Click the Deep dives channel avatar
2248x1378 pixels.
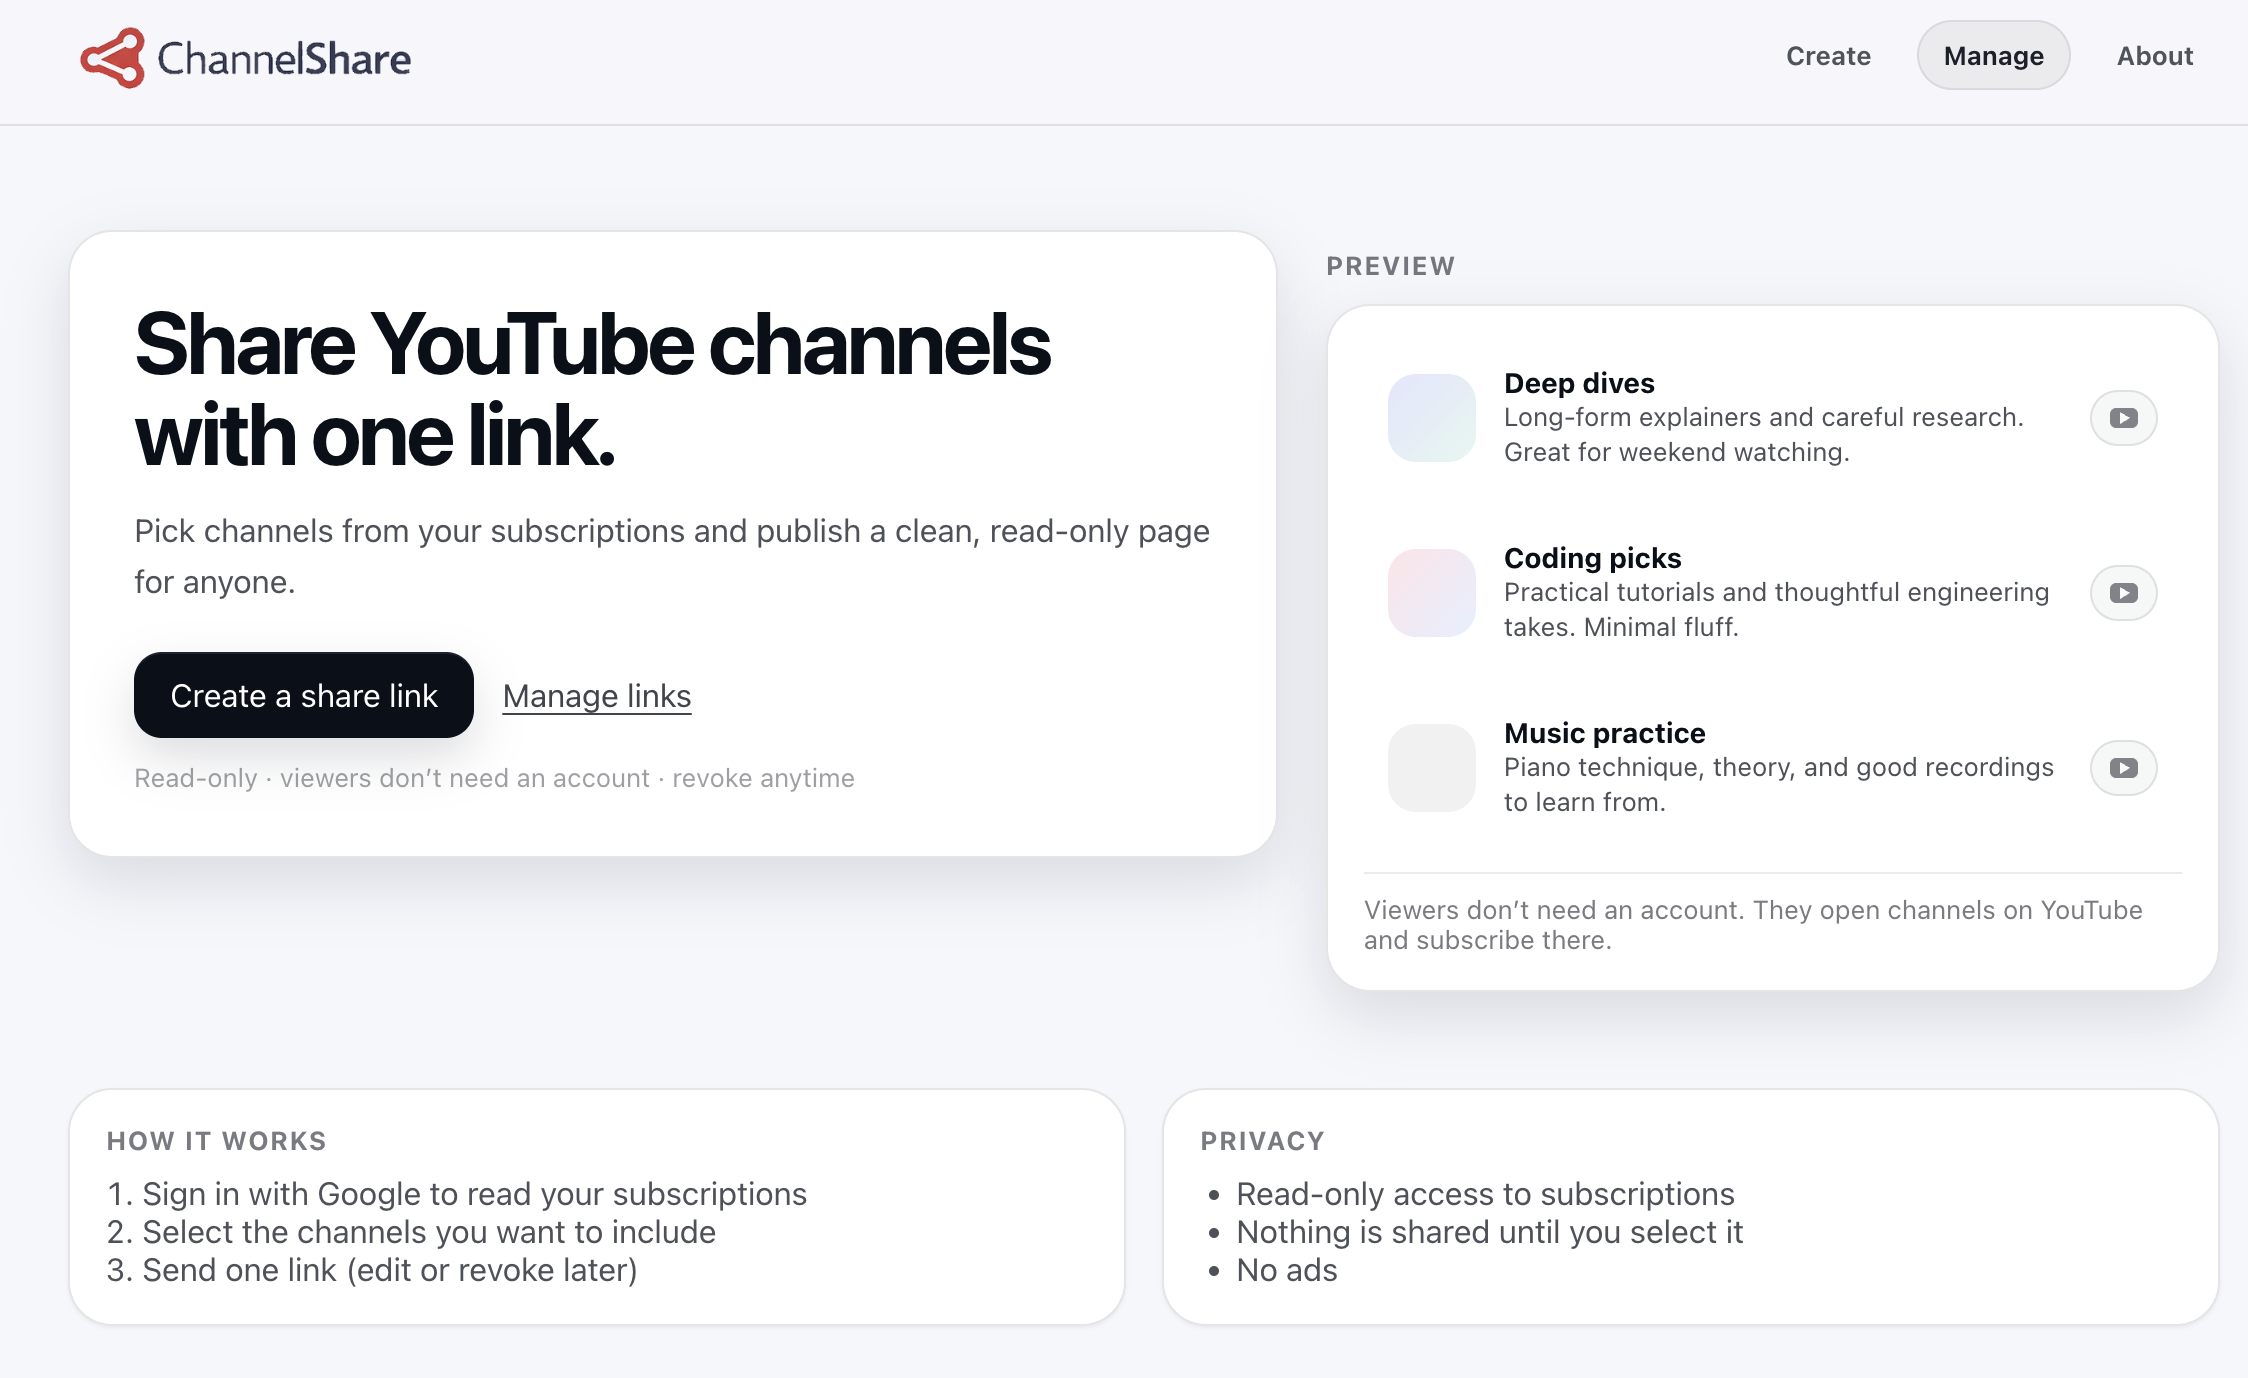point(1431,418)
